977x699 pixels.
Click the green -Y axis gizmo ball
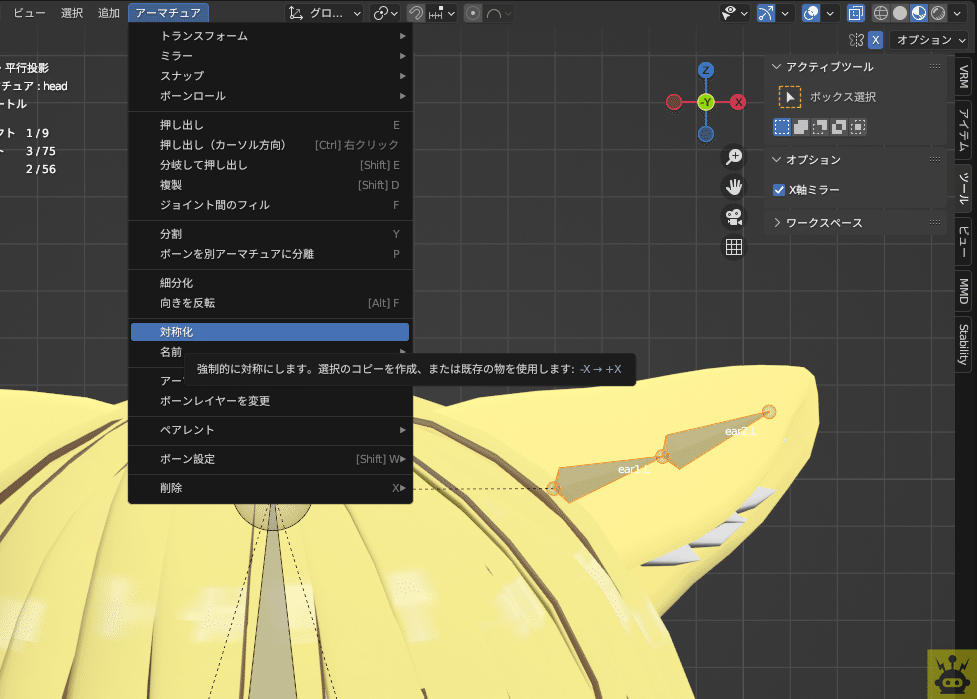coord(705,102)
